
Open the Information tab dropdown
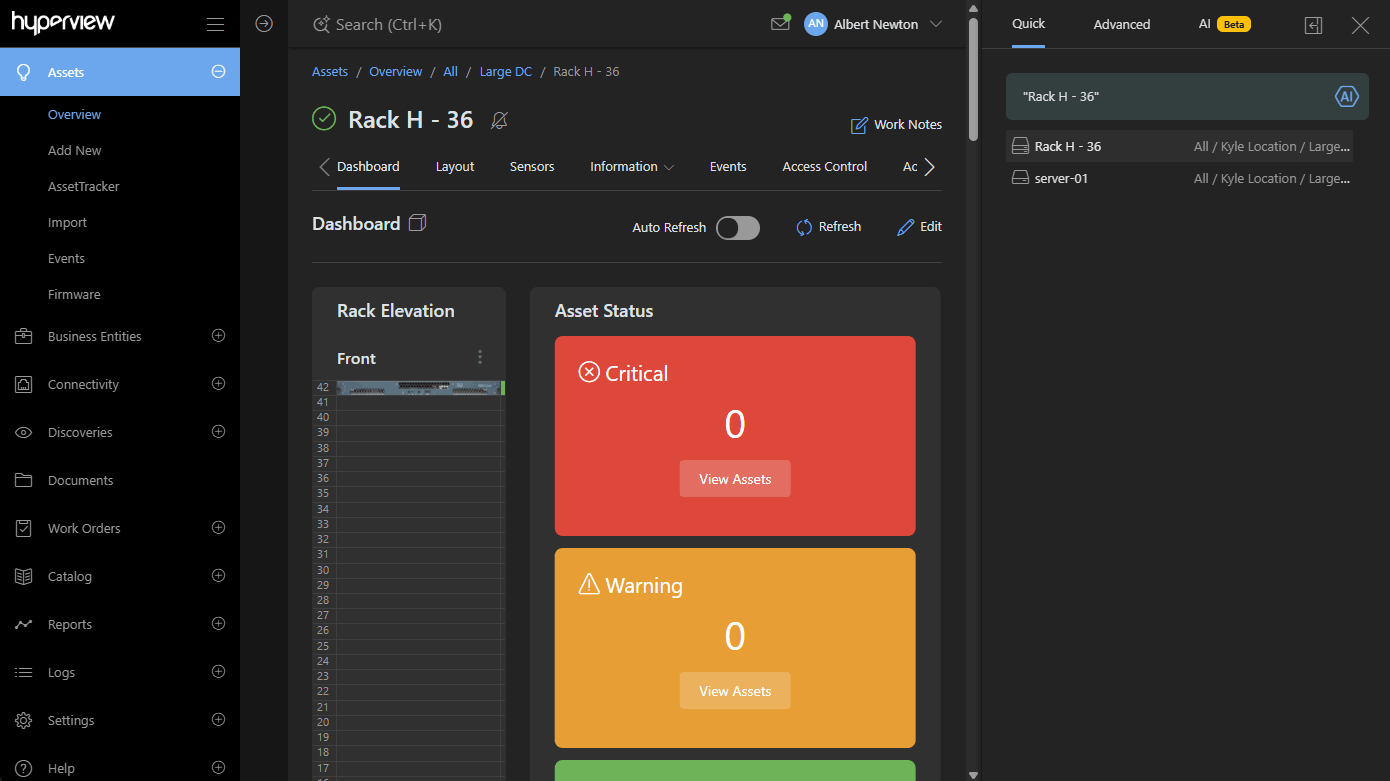tap(632, 167)
